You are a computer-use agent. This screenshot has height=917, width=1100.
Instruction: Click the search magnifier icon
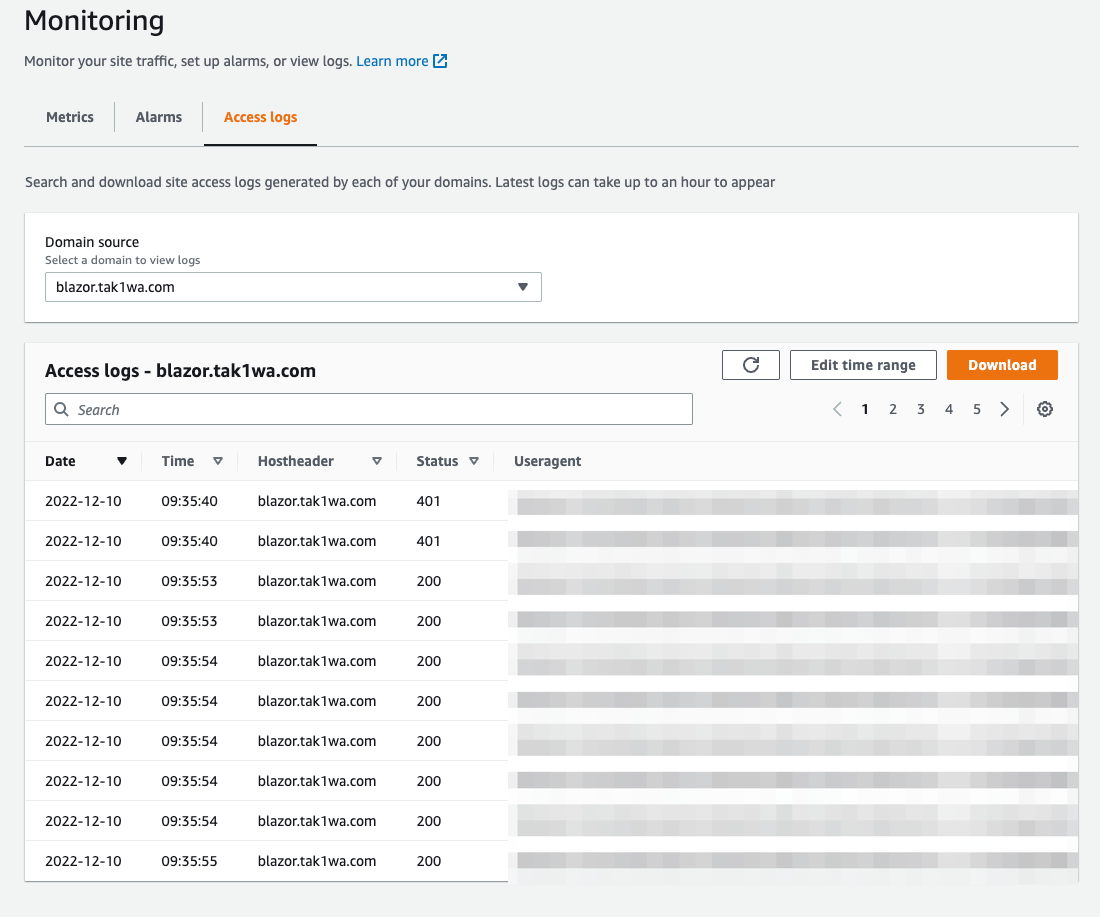[x=61, y=409]
